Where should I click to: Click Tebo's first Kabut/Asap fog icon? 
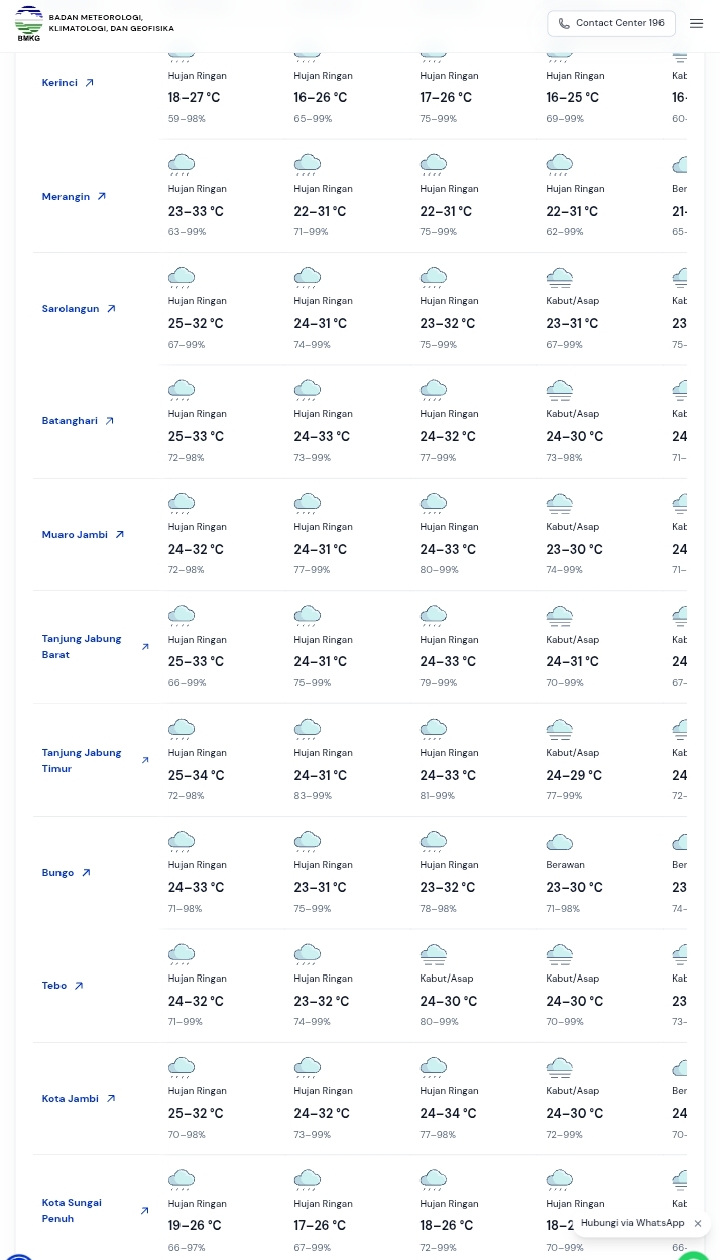(433, 955)
